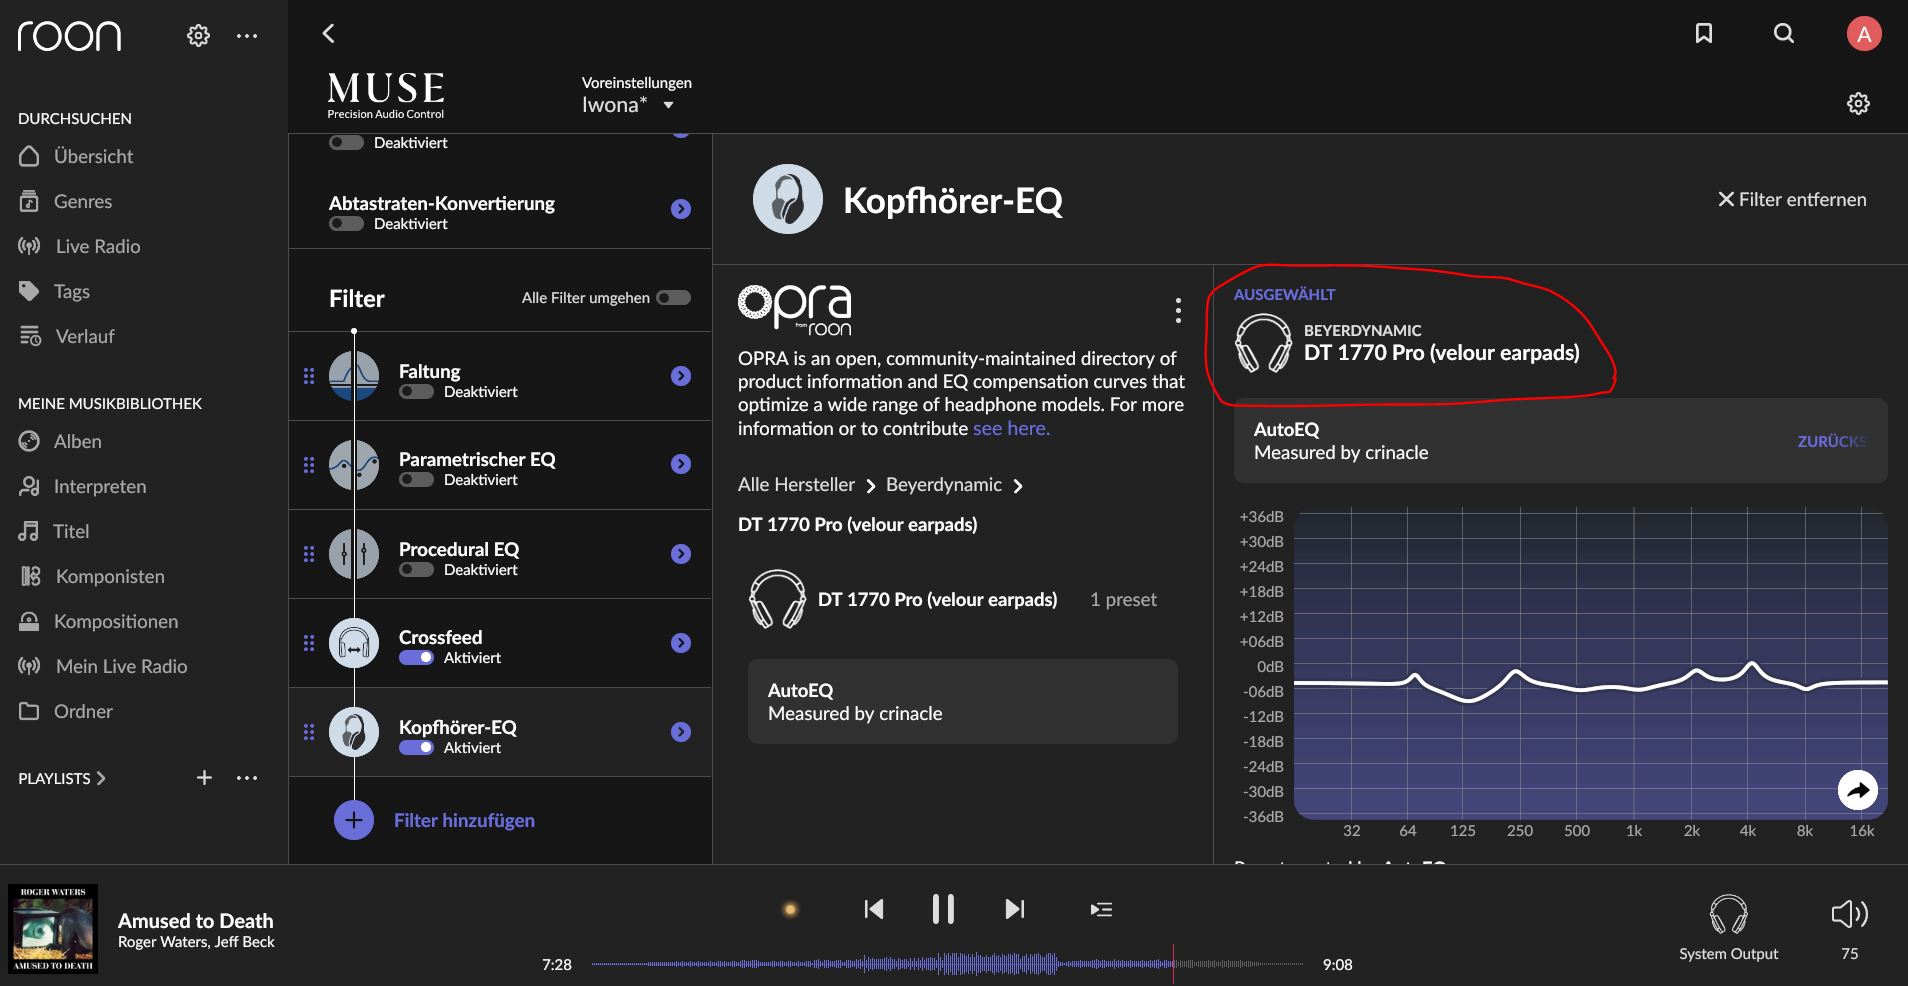Skip to next track
1908x986 pixels.
pos(1014,909)
